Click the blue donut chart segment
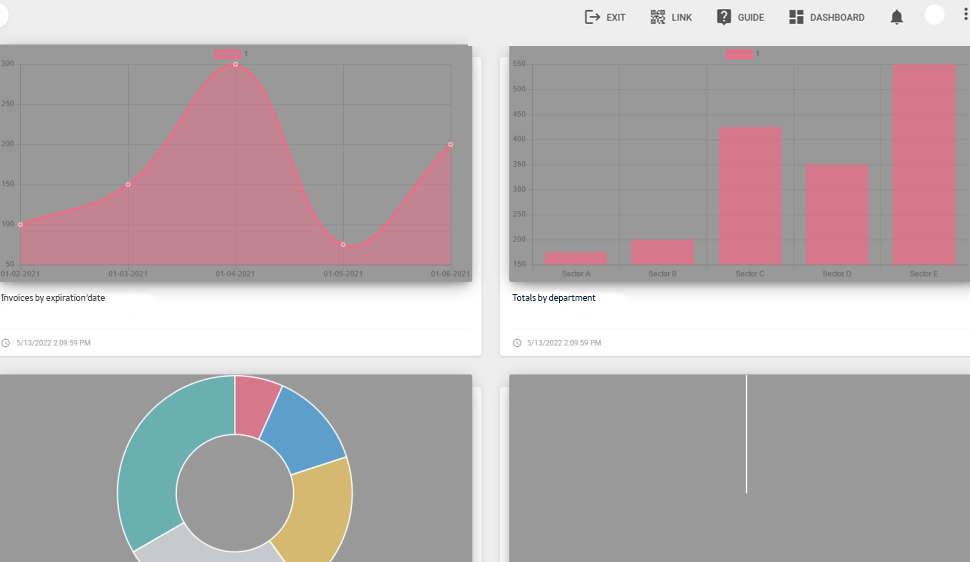The height and width of the screenshot is (562, 970). (304, 433)
